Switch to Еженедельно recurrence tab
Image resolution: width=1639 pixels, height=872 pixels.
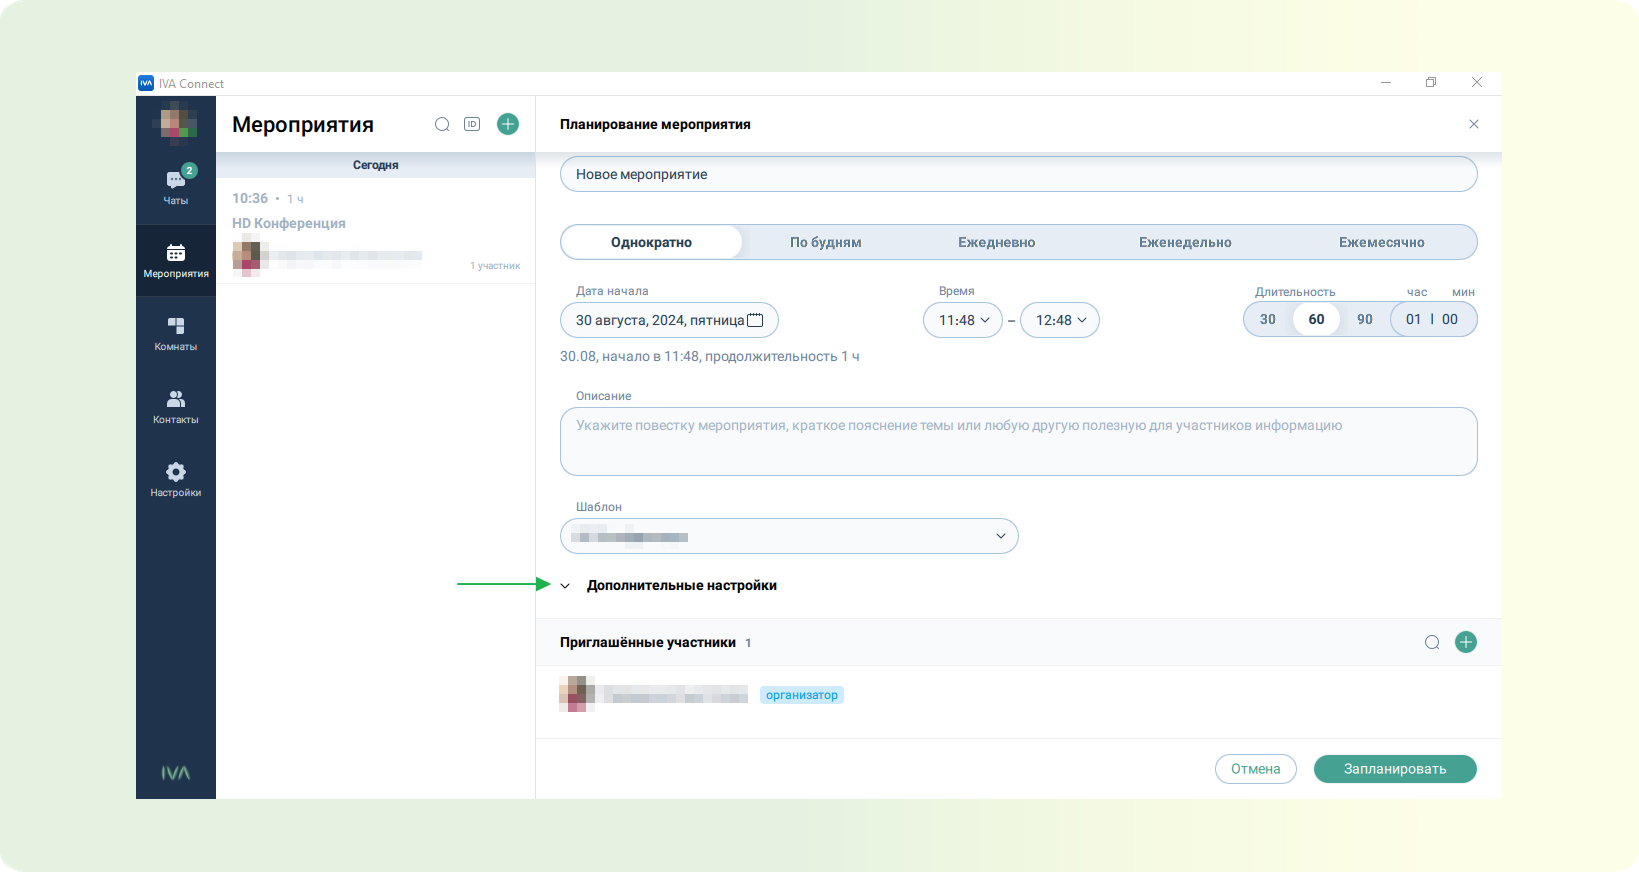point(1185,242)
